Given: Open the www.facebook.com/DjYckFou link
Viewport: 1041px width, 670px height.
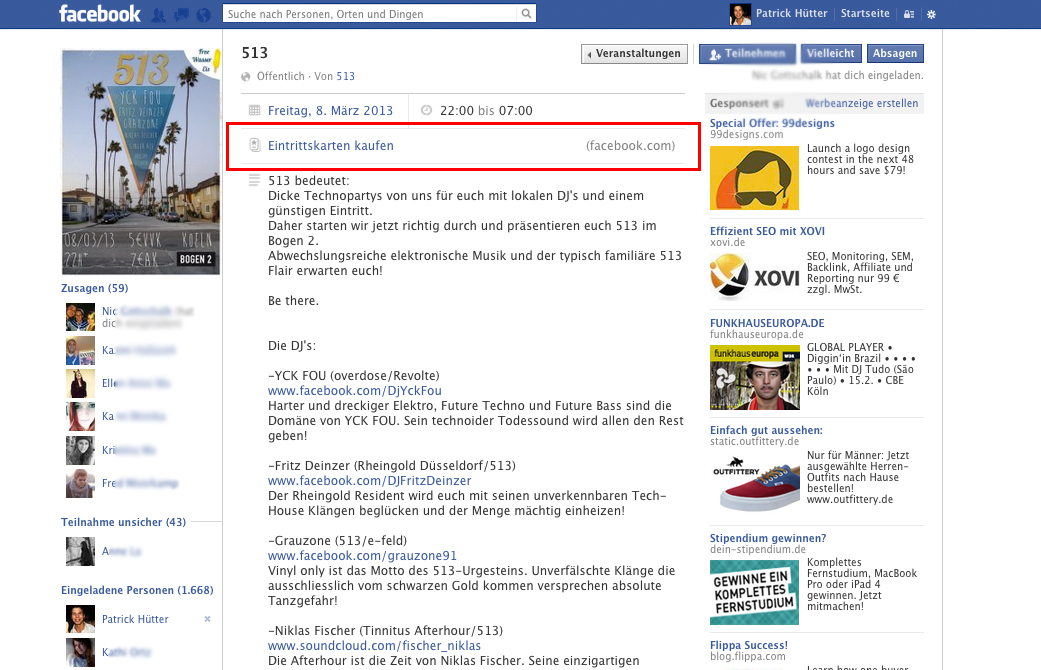Looking at the screenshot, I should click(354, 391).
